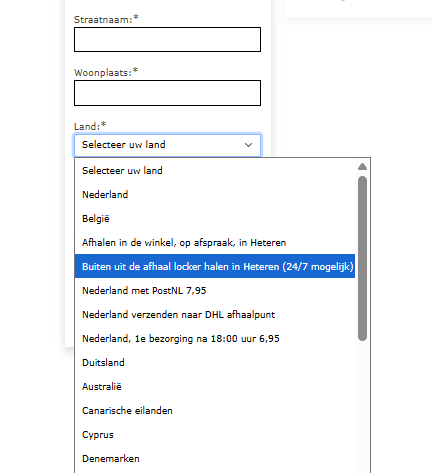This screenshot has width=432, height=473.
Task: Select 'Nederland, 1e bezorging na 18:00 uur'
Action: coord(215,338)
